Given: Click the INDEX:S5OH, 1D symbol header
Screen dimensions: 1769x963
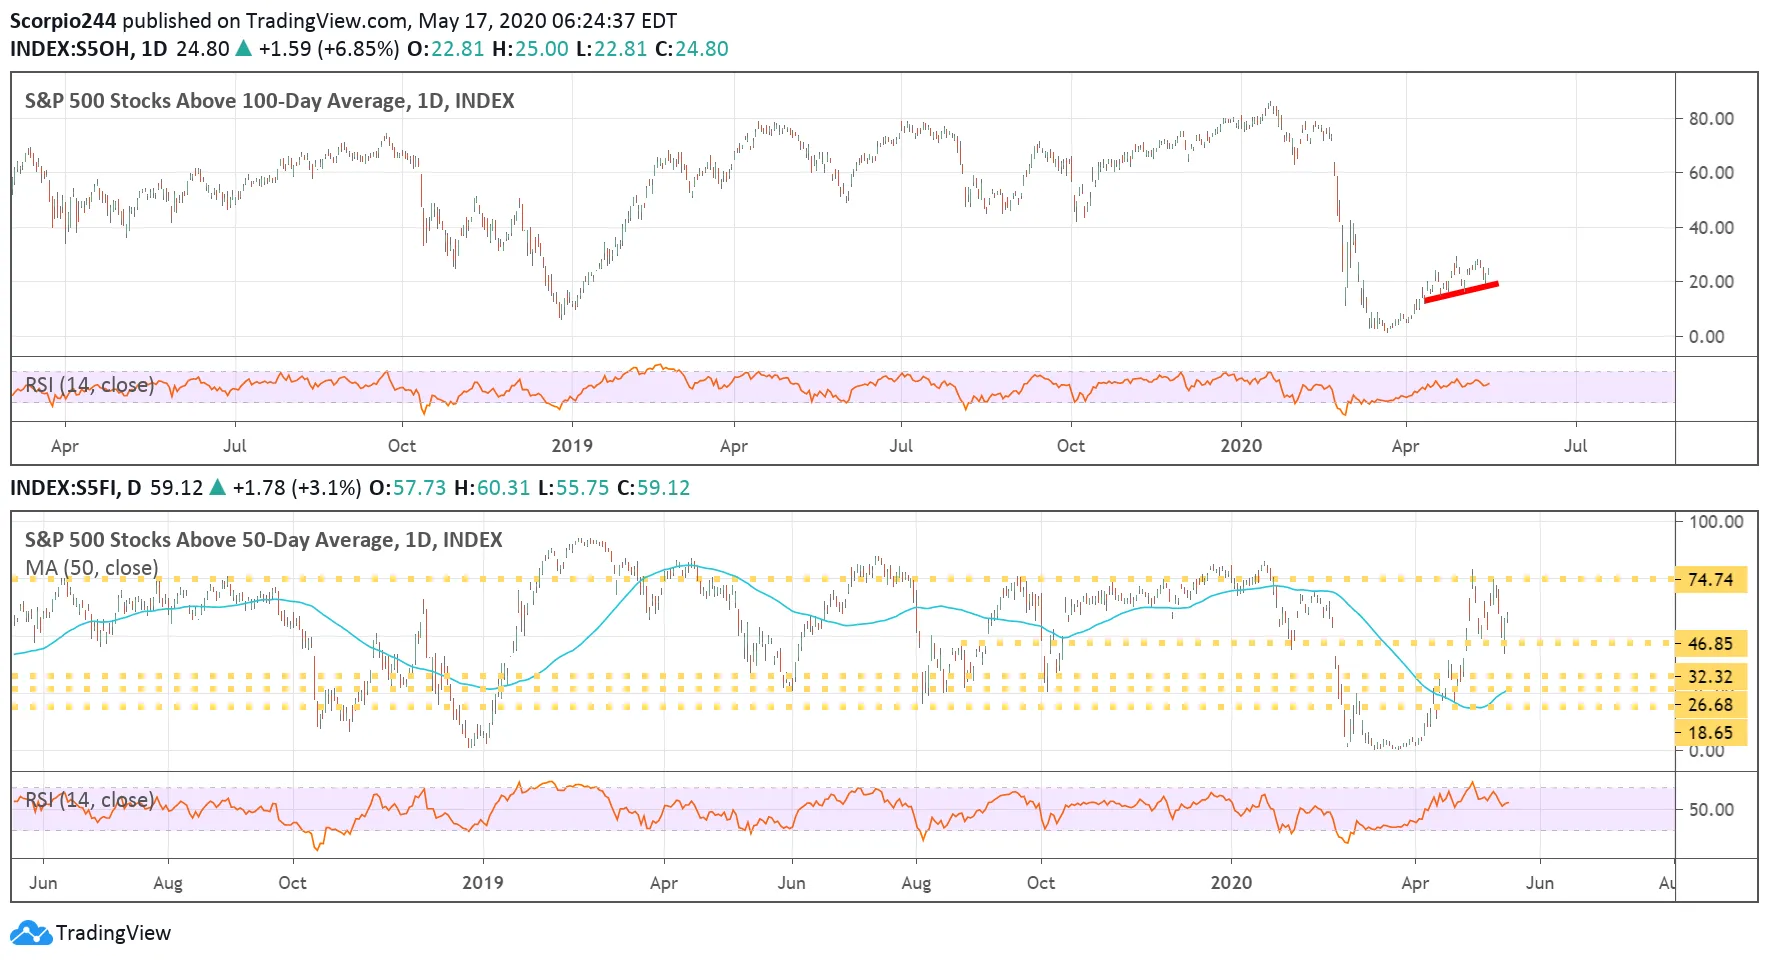Looking at the screenshot, I should coord(89,48).
